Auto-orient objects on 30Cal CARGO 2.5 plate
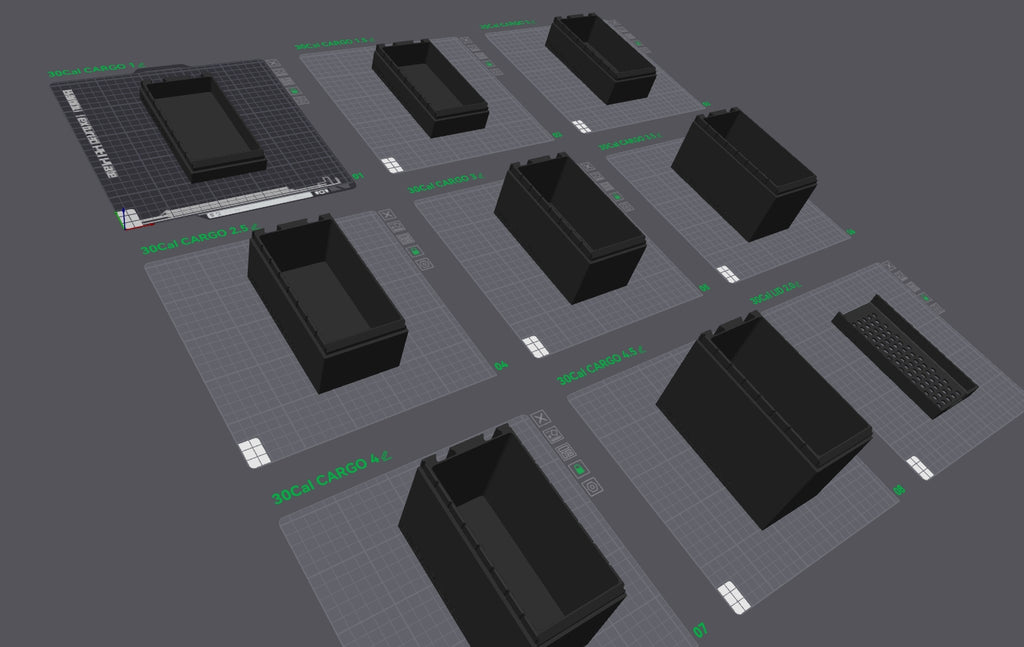1024x647 pixels. click(x=397, y=227)
